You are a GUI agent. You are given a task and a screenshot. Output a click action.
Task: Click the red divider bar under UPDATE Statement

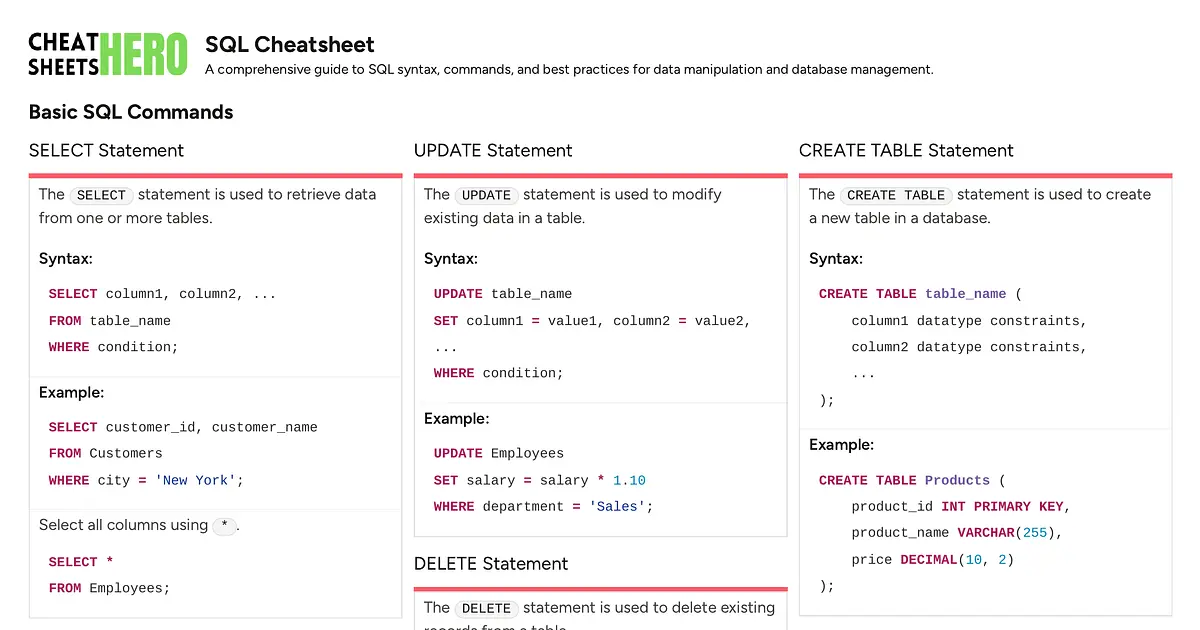[600, 174]
